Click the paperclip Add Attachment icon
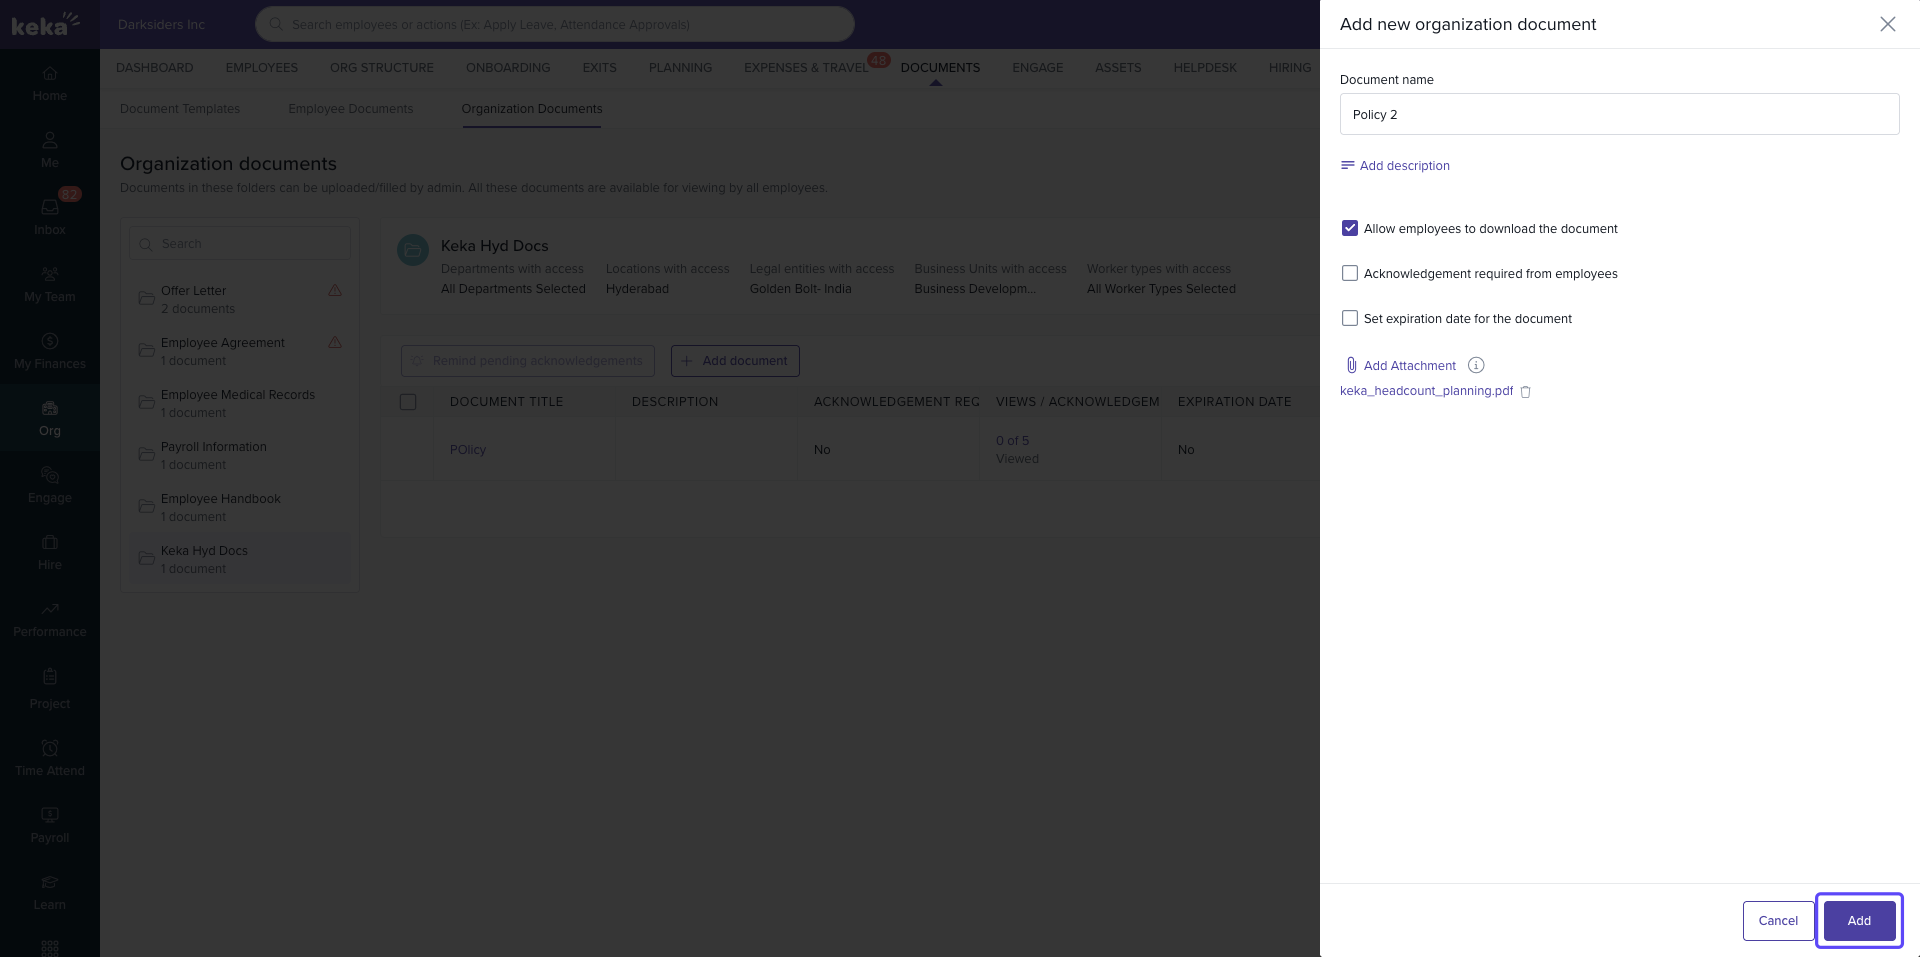Image resolution: width=1920 pixels, height=957 pixels. pyautogui.click(x=1351, y=365)
